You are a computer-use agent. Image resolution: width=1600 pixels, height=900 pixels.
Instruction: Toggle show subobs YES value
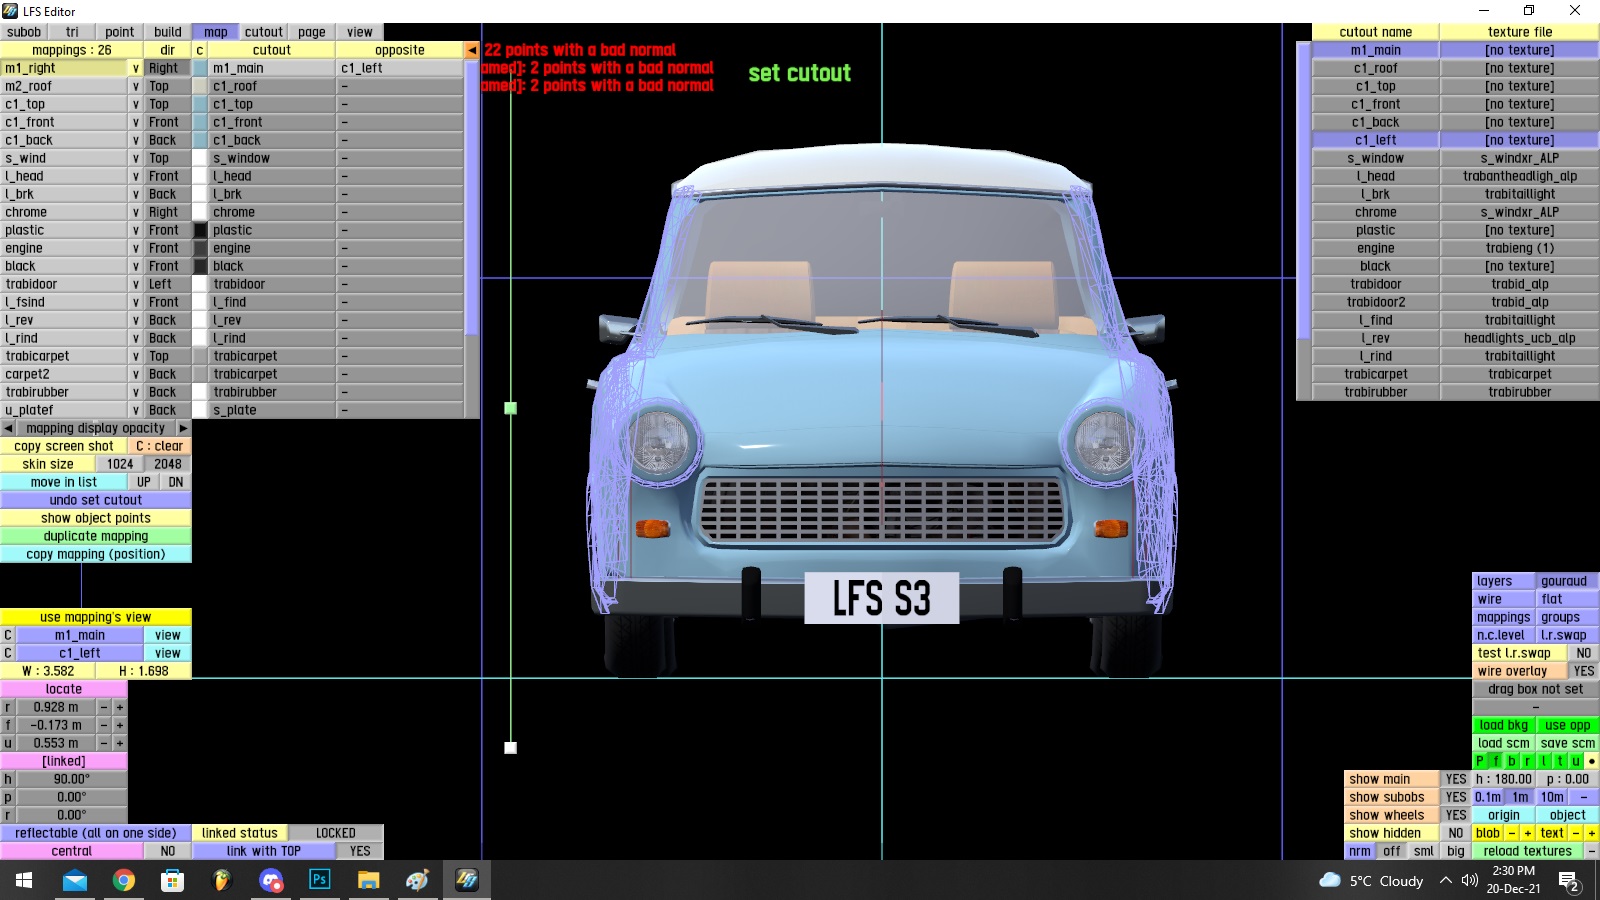1456,797
